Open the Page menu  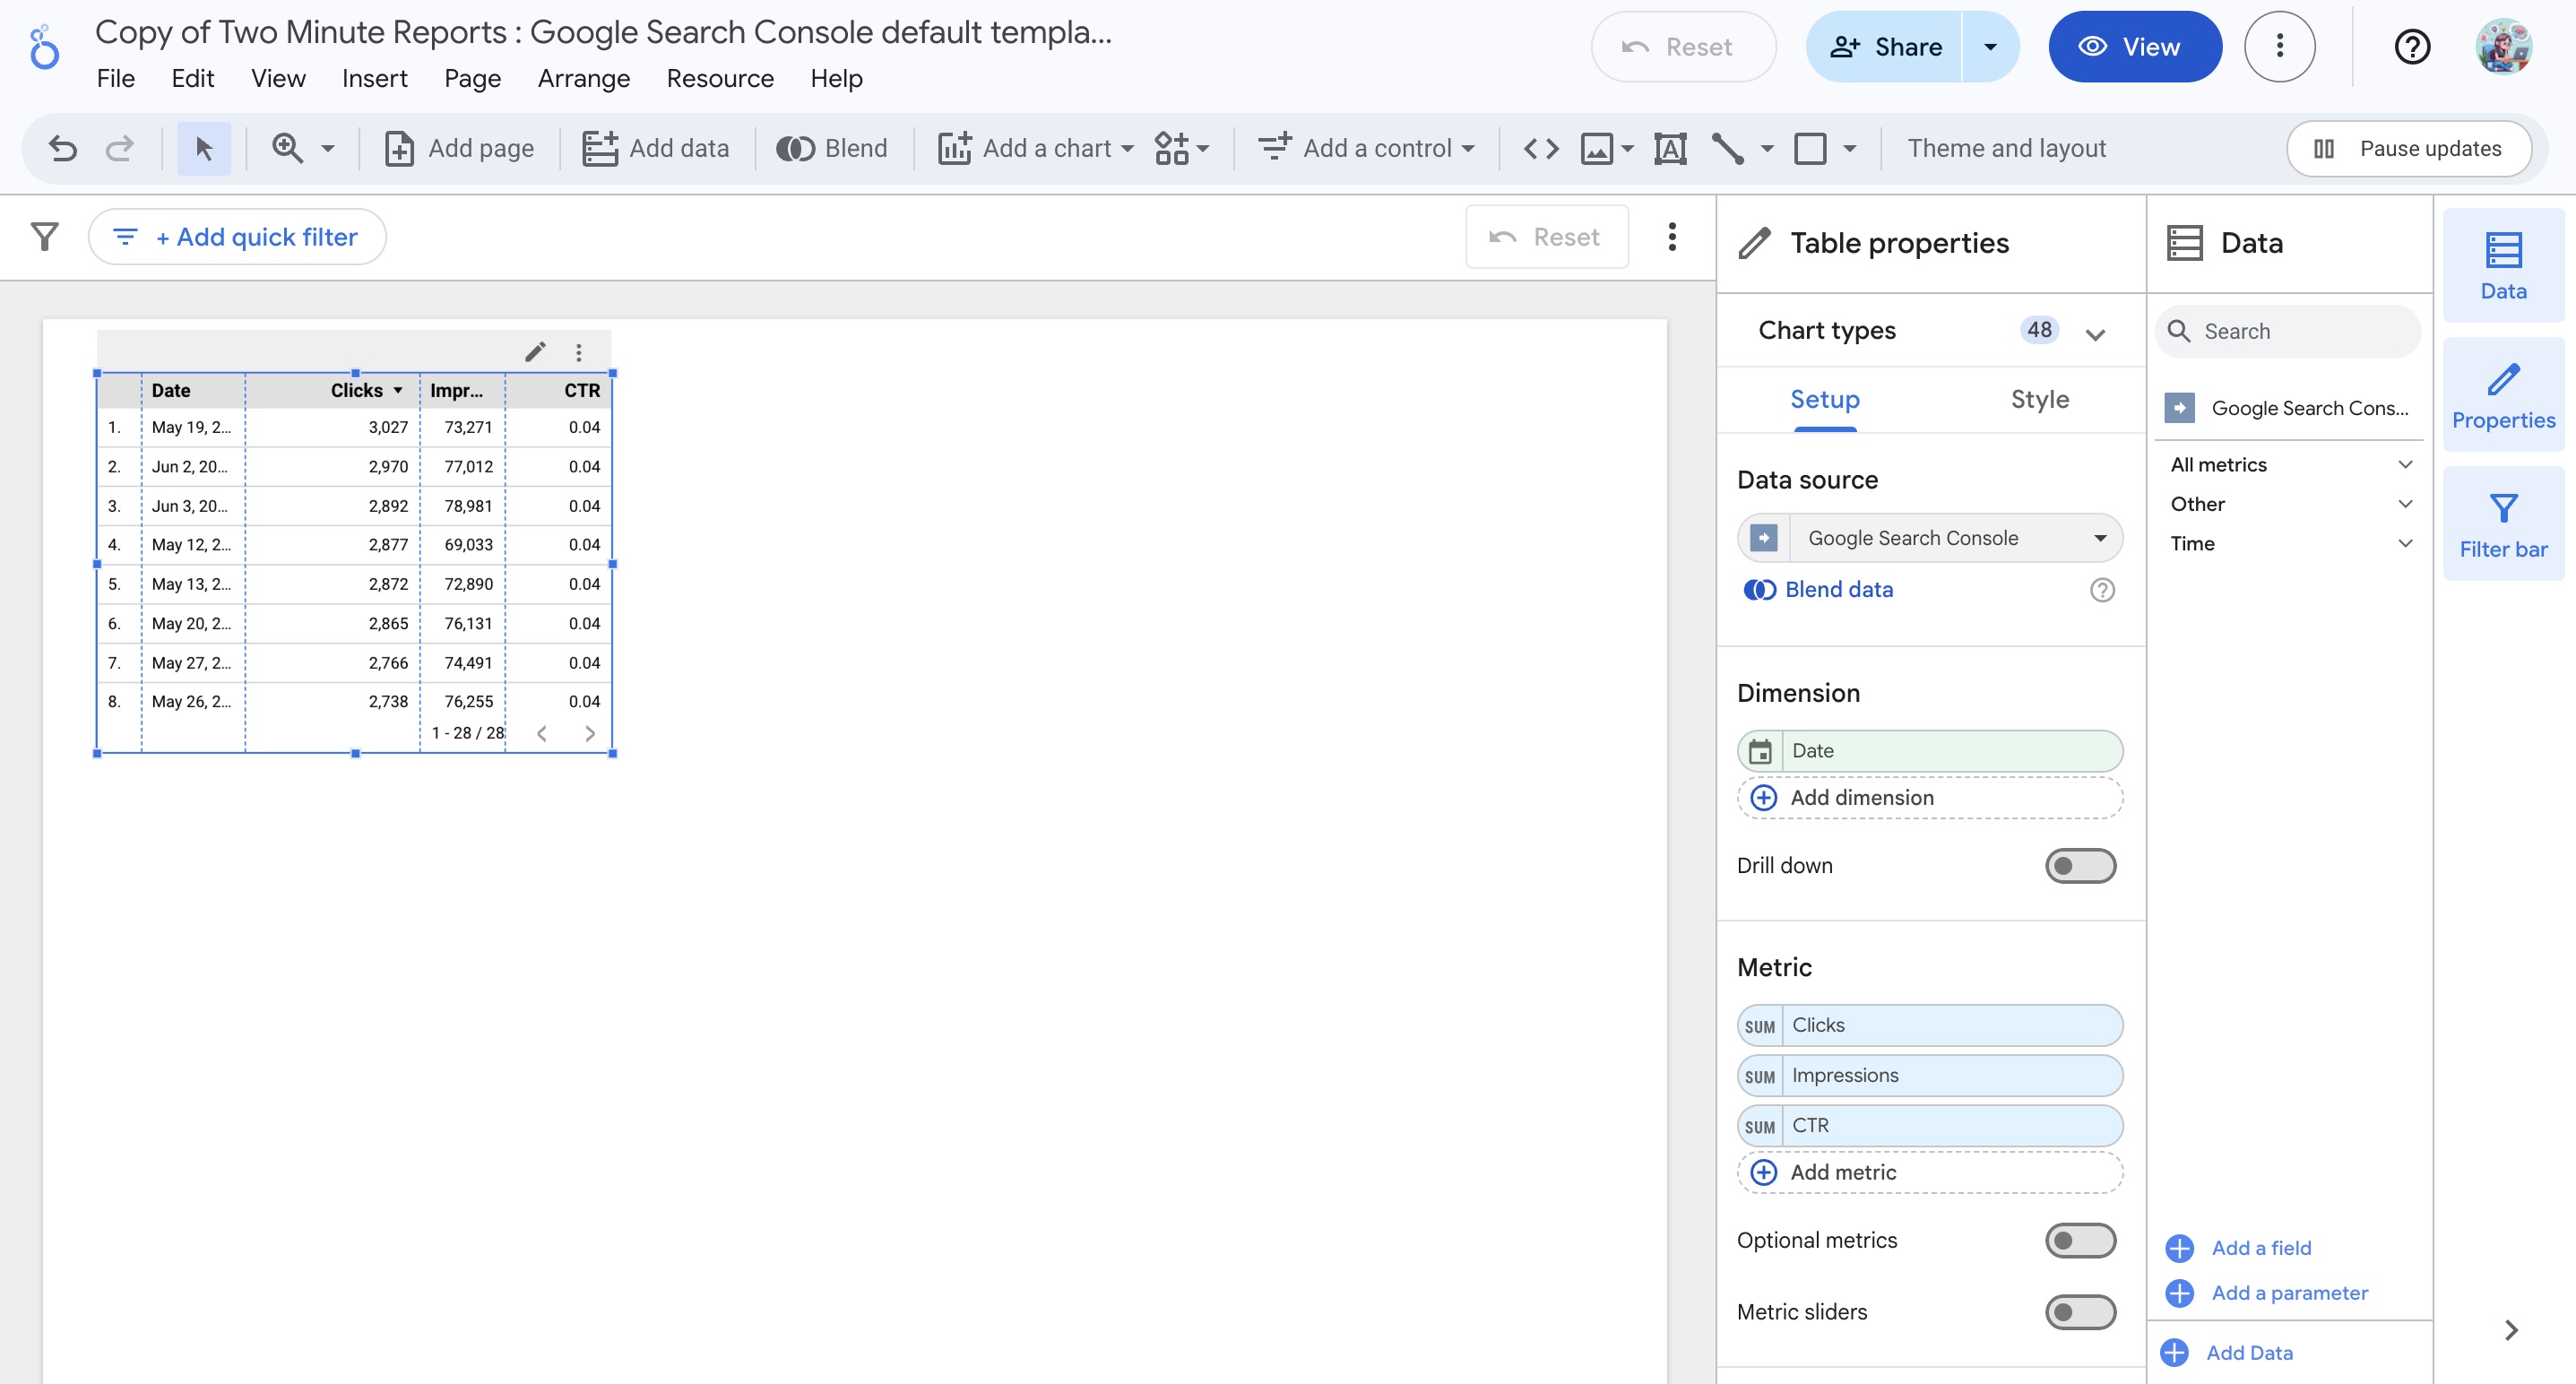[x=472, y=78]
